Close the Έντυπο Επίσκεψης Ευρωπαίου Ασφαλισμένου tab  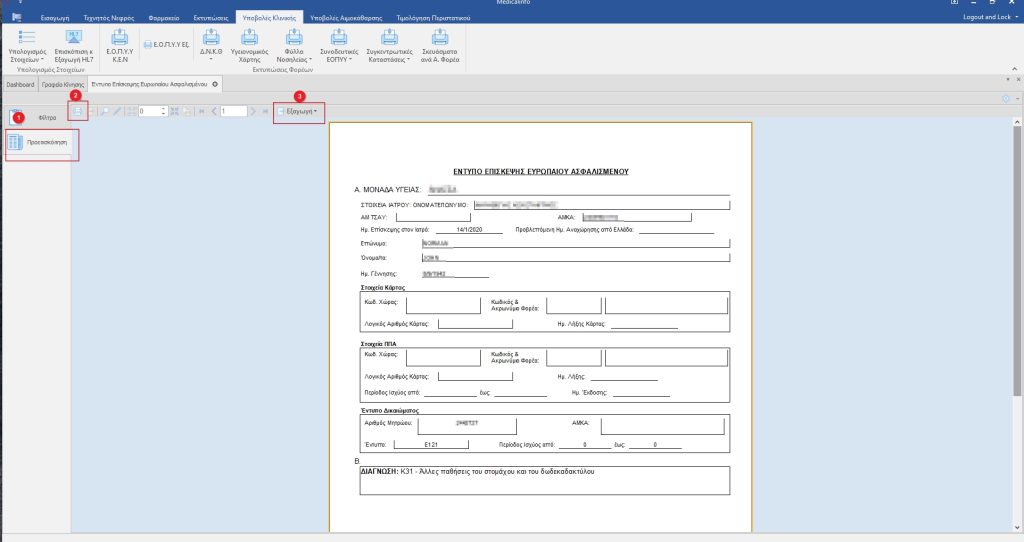[x=214, y=85]
